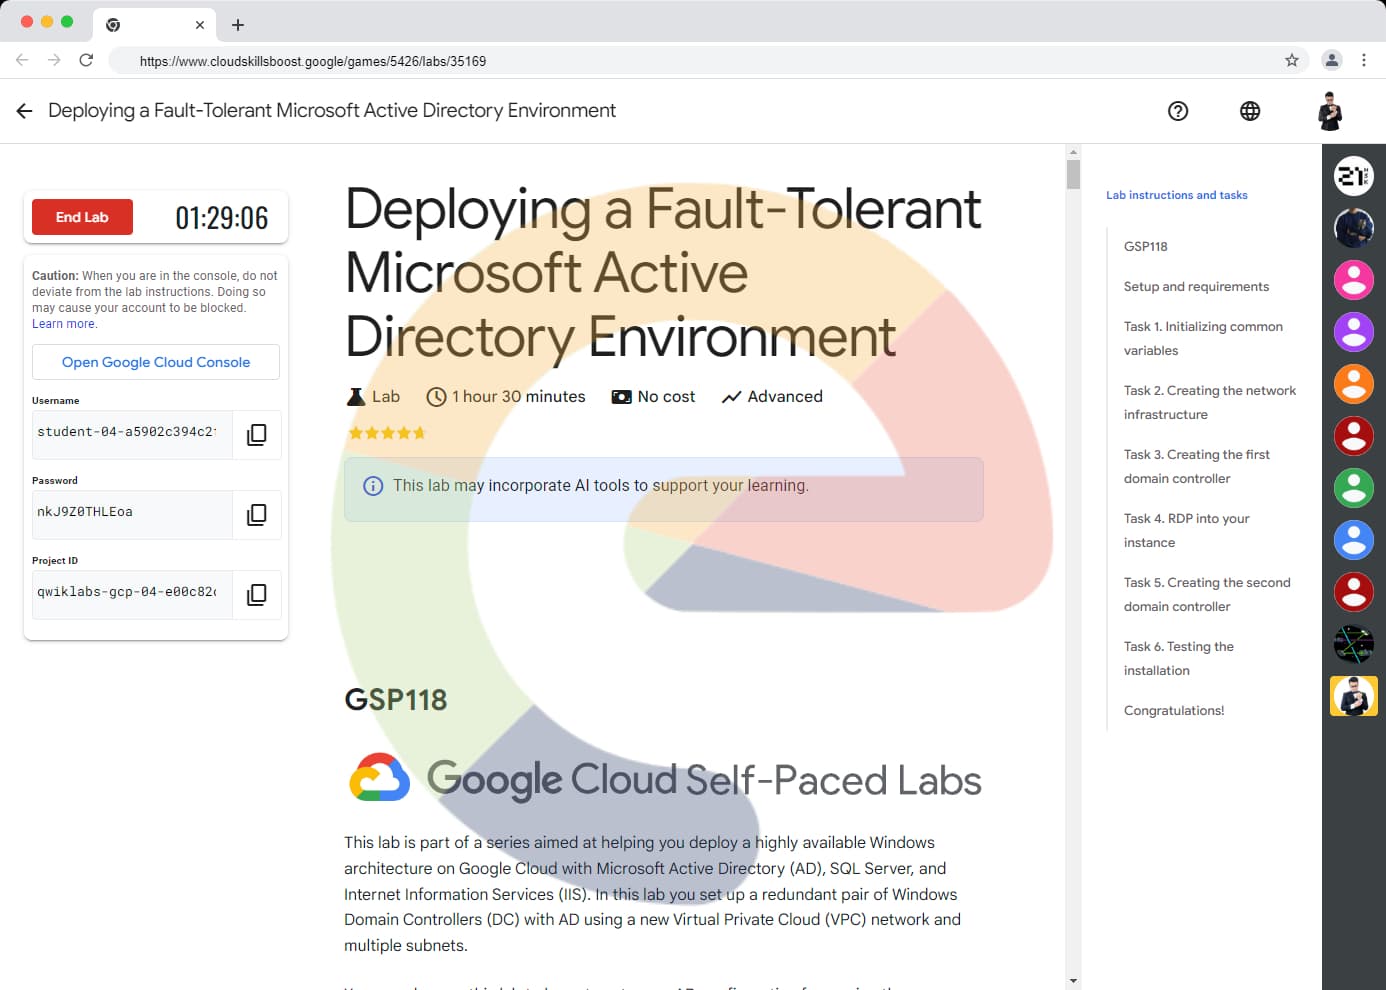This screenshot has height=990, width=1386.
Task: Click the 'No cost' label
Action: pyautogui.click(x=666, y=397)
